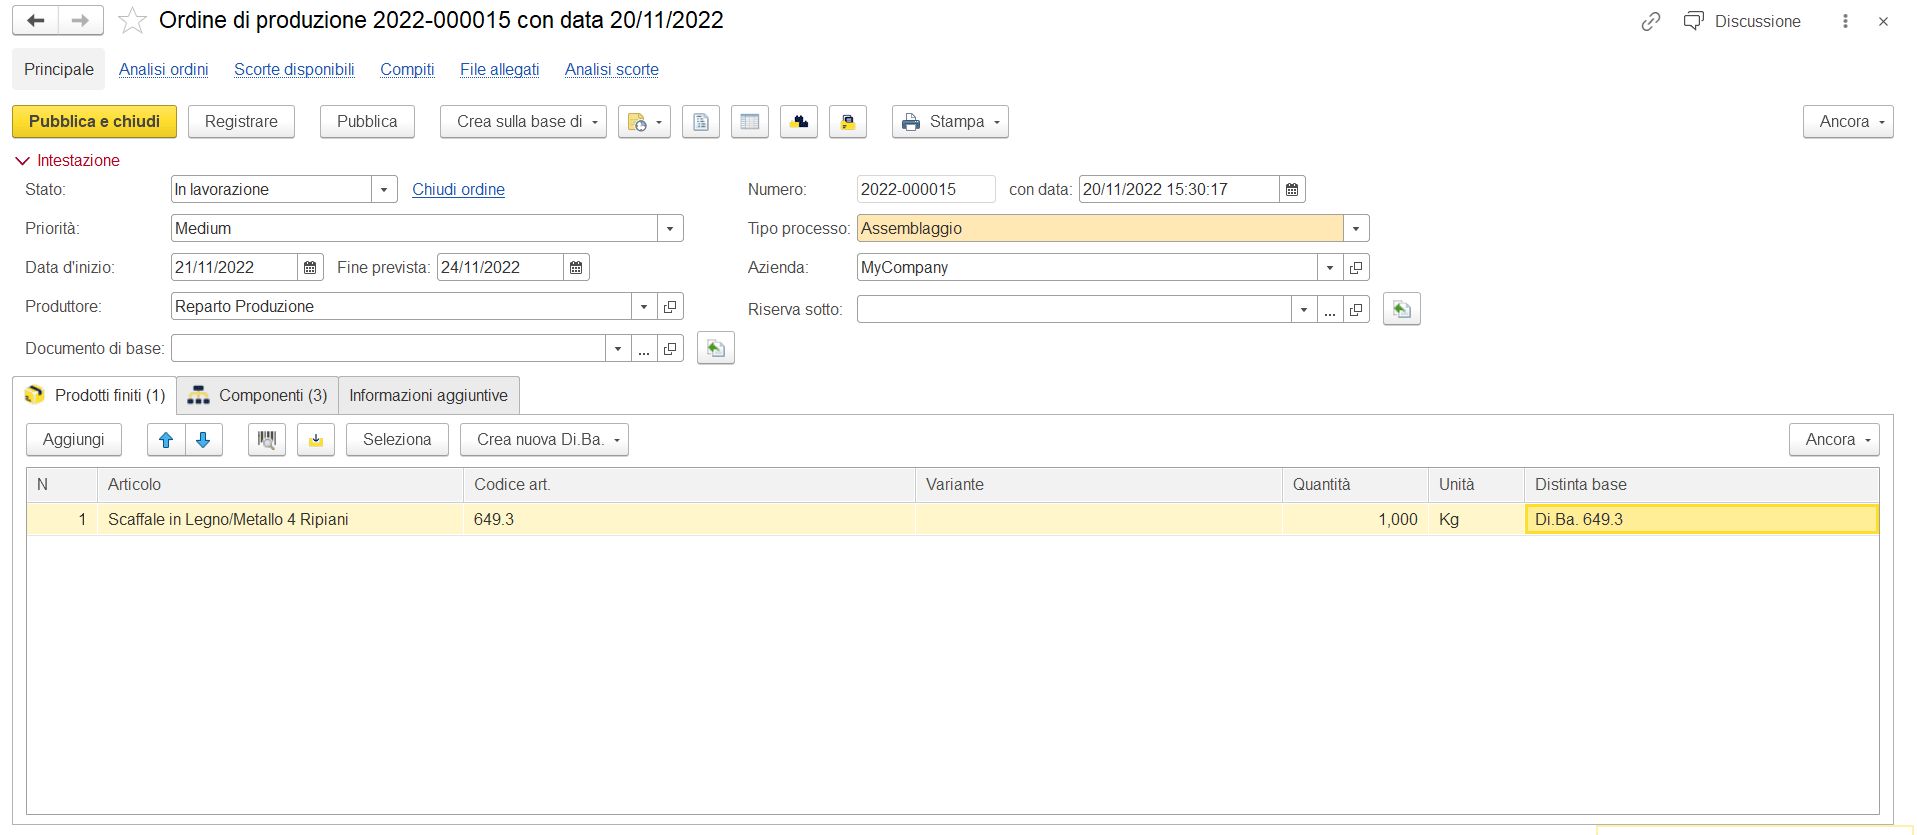Open the Produttore record icon
This screenshot has height=835, width=1917.
click(670, 306)
